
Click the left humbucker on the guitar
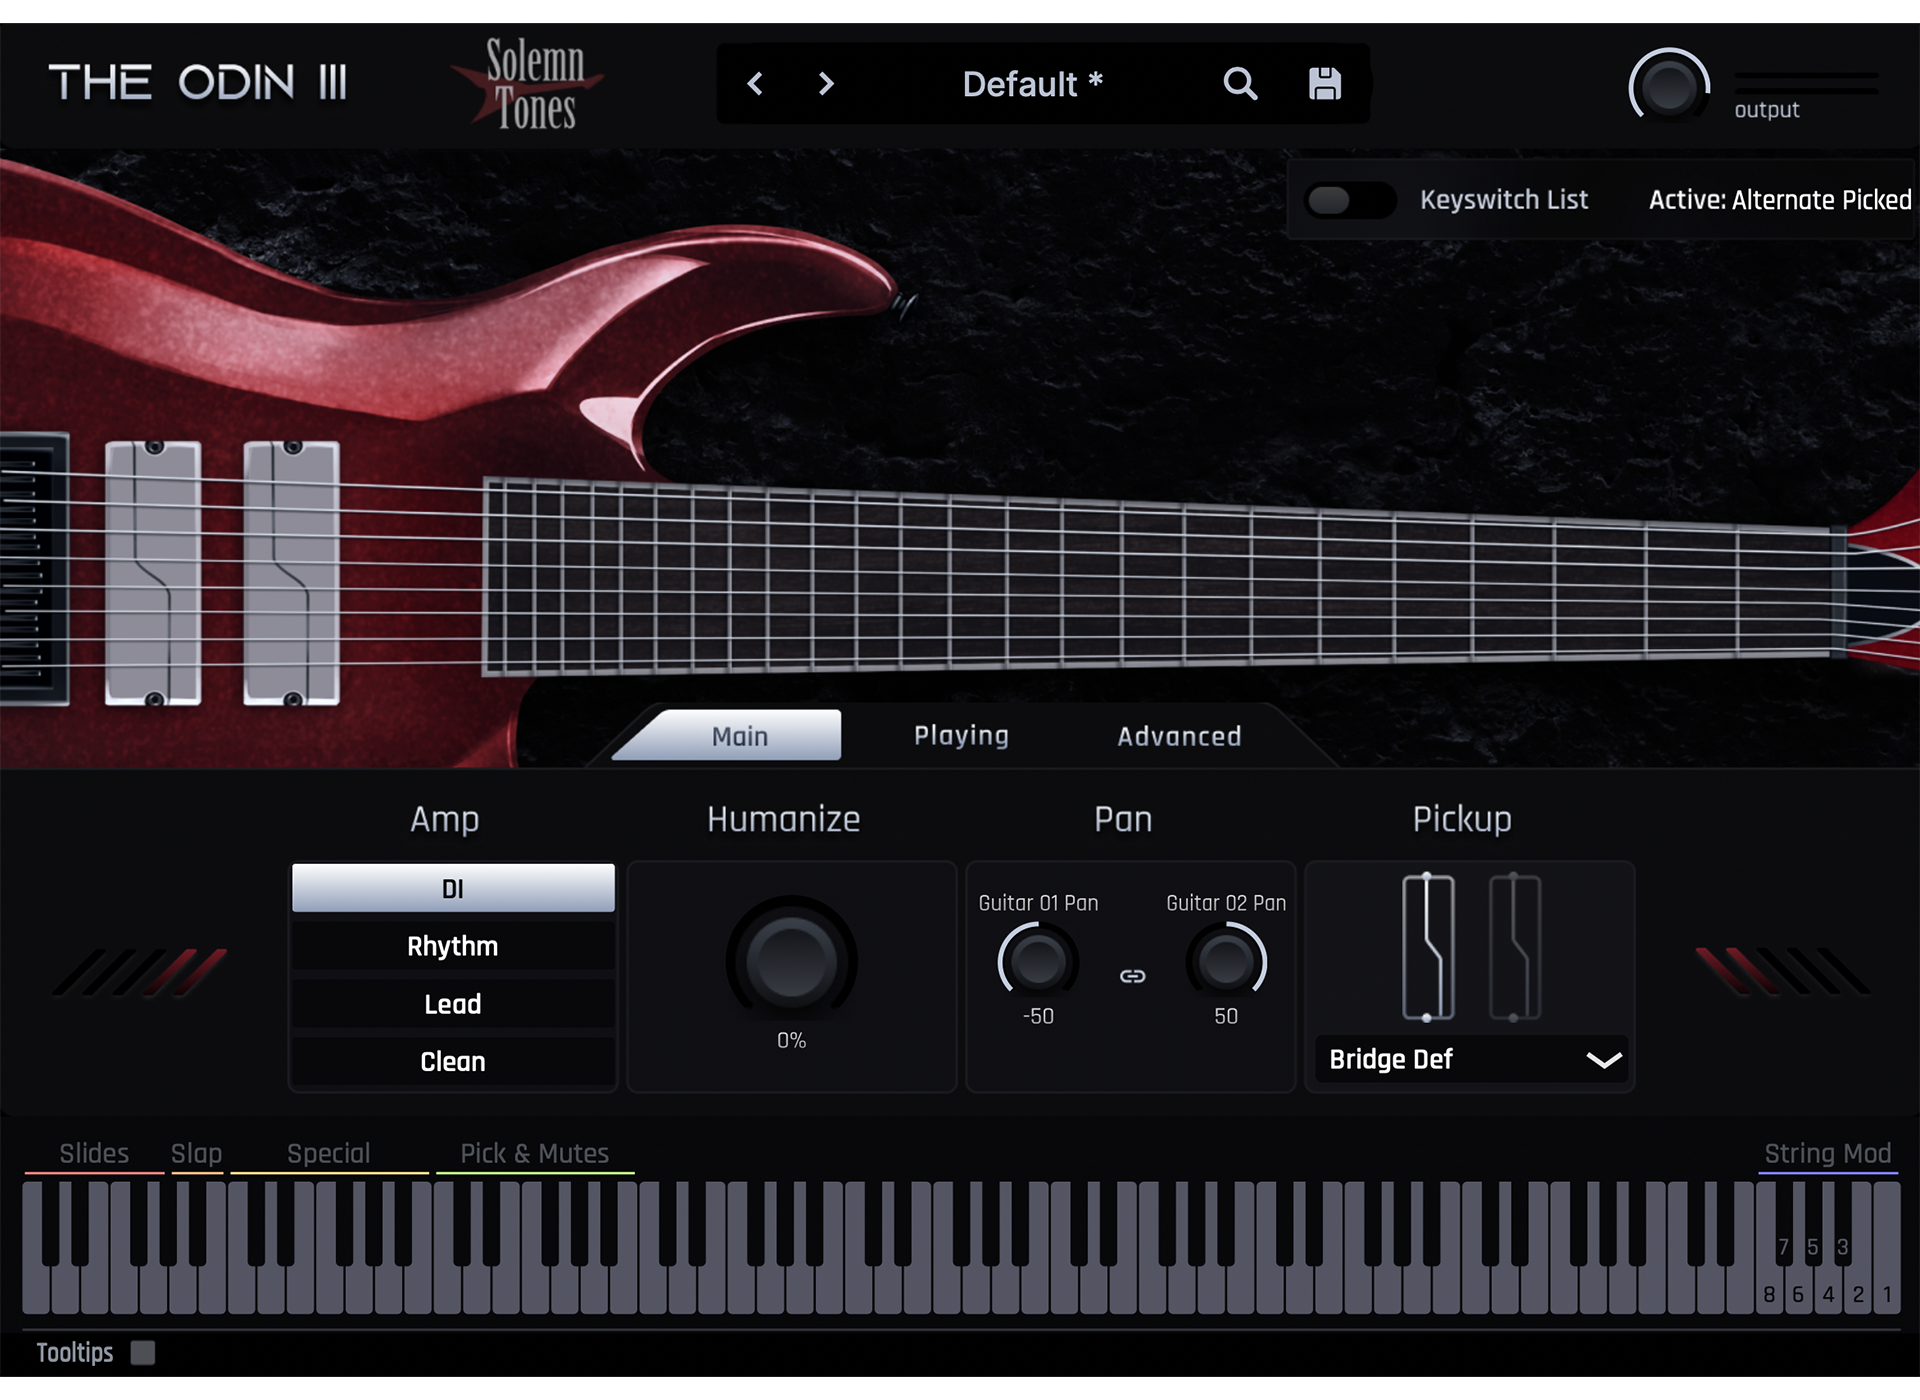pos(153,573)
